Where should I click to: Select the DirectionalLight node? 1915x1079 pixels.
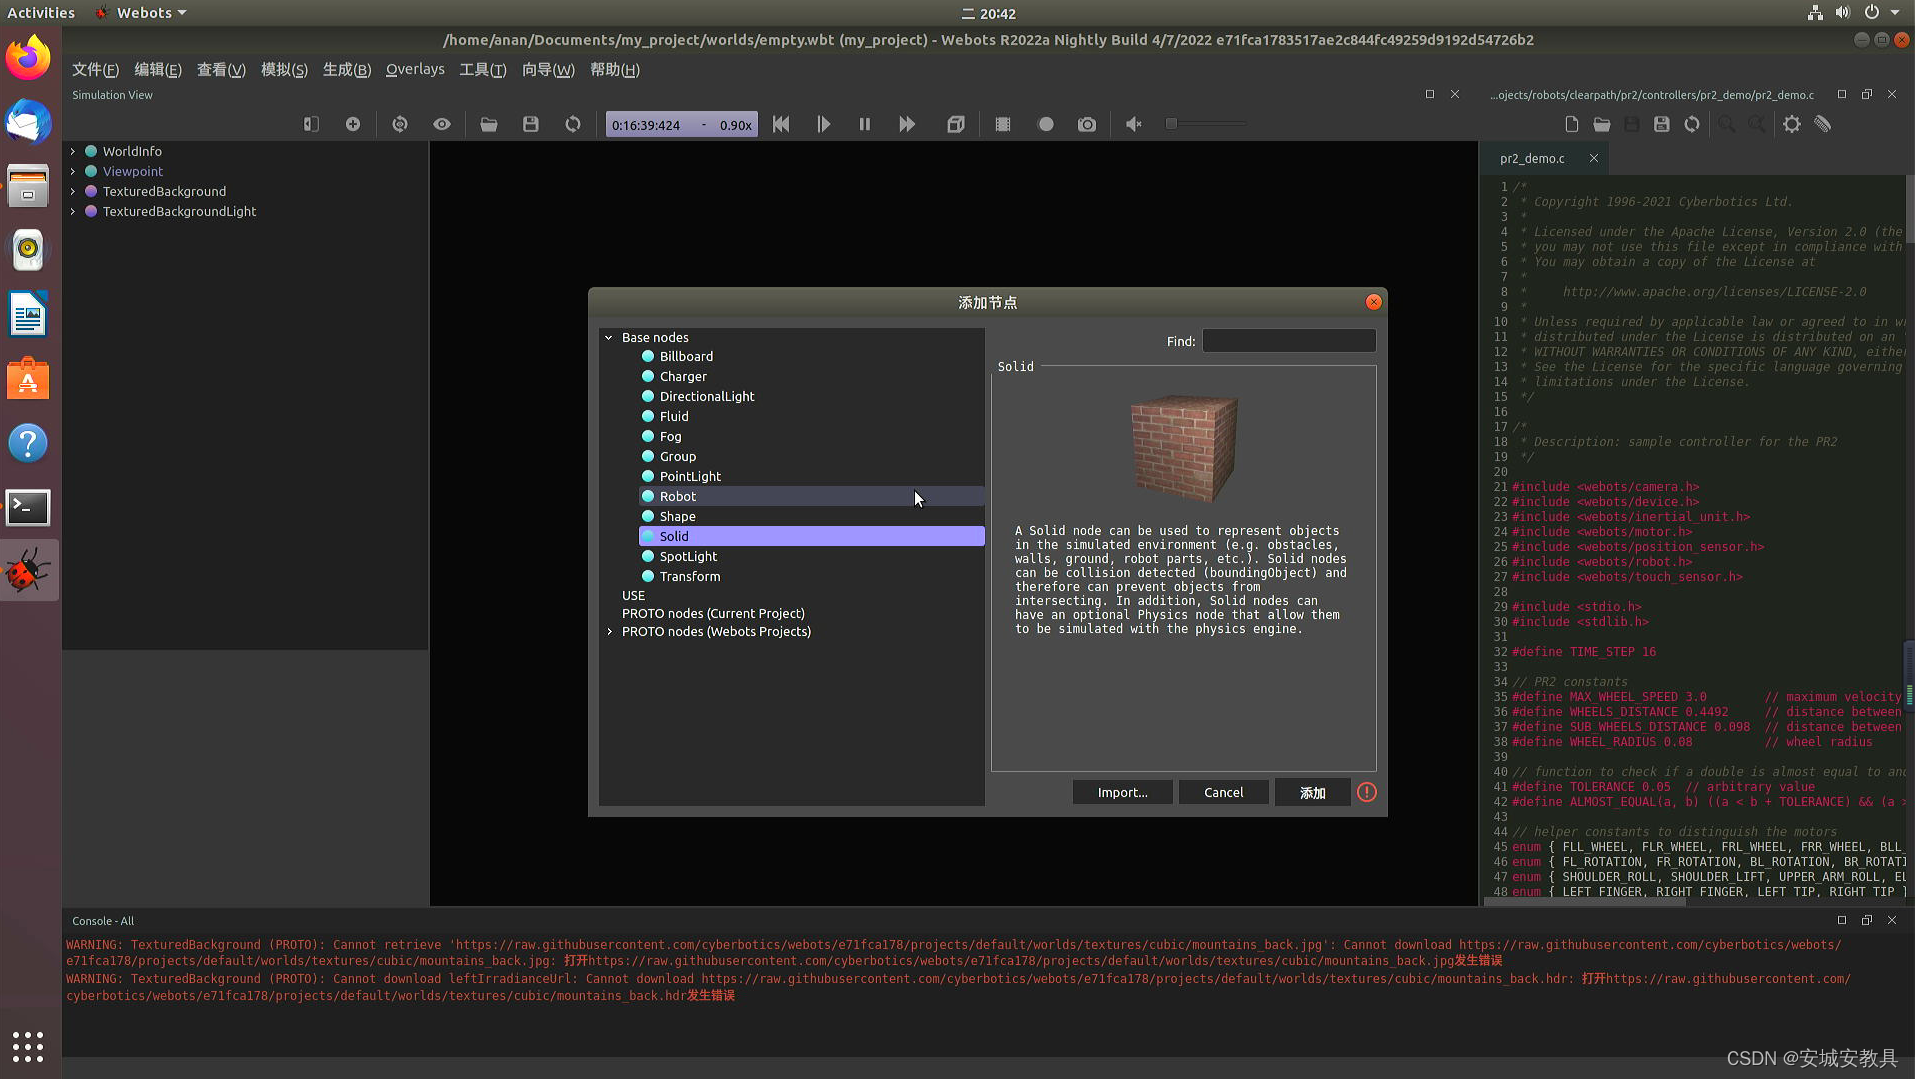tap(811, 396)
